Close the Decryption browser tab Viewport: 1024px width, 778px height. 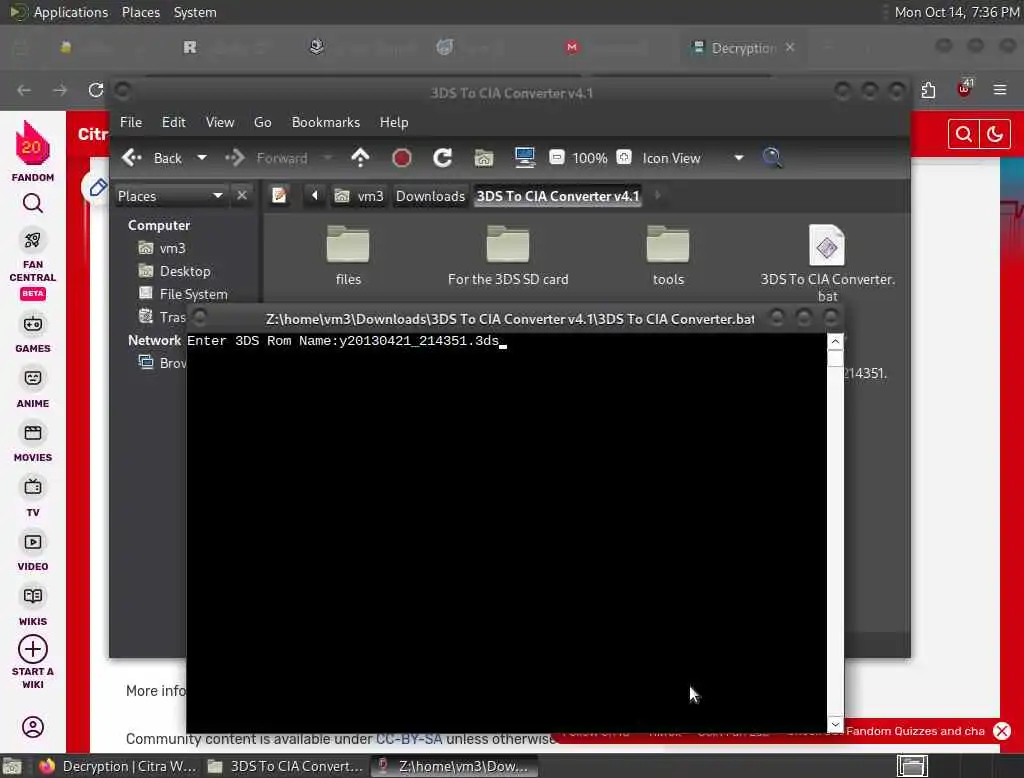pos(790,47)
